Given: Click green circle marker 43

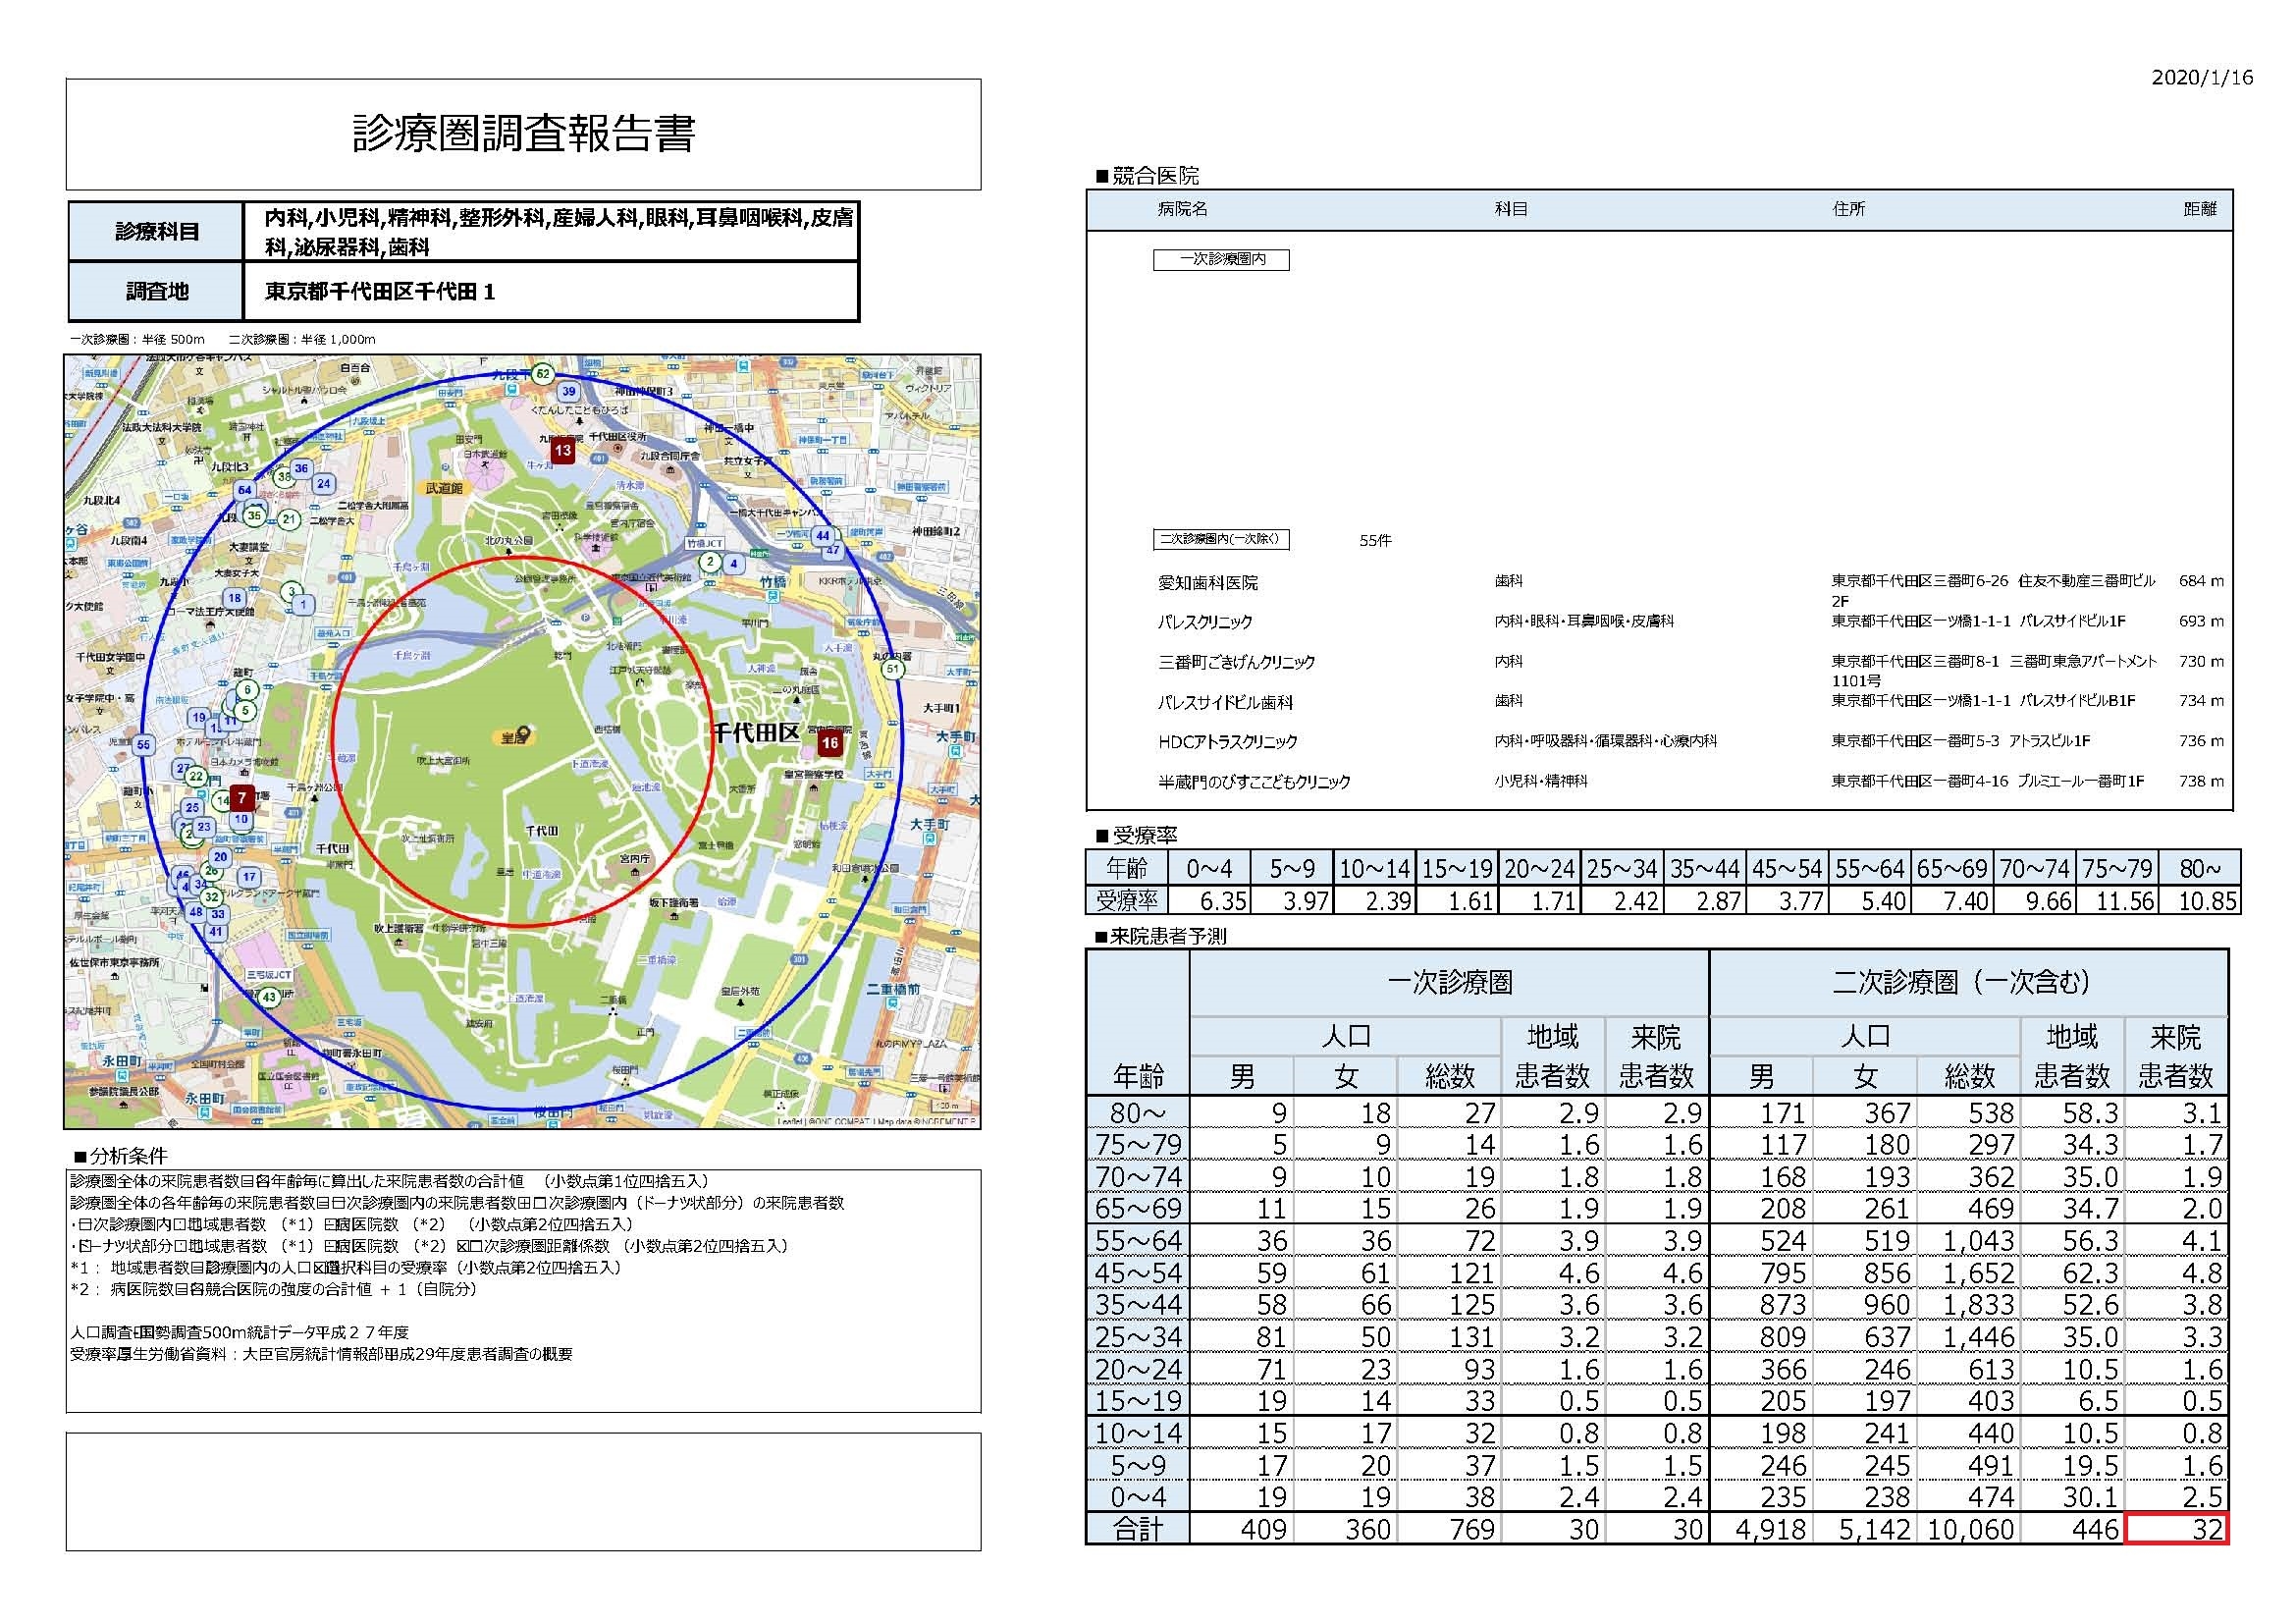Looking at the screenshot, I should pyautogui.click(x=268, y=997).
